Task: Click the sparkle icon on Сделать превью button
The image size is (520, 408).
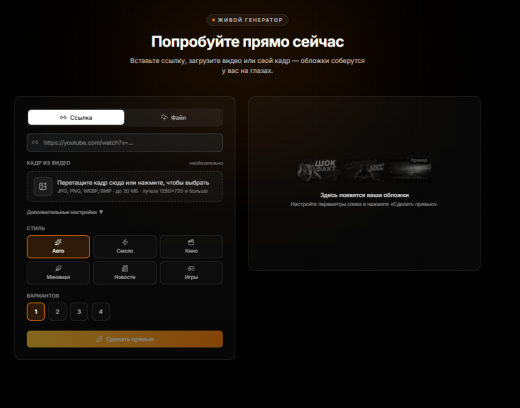Action: pos(99,339)
